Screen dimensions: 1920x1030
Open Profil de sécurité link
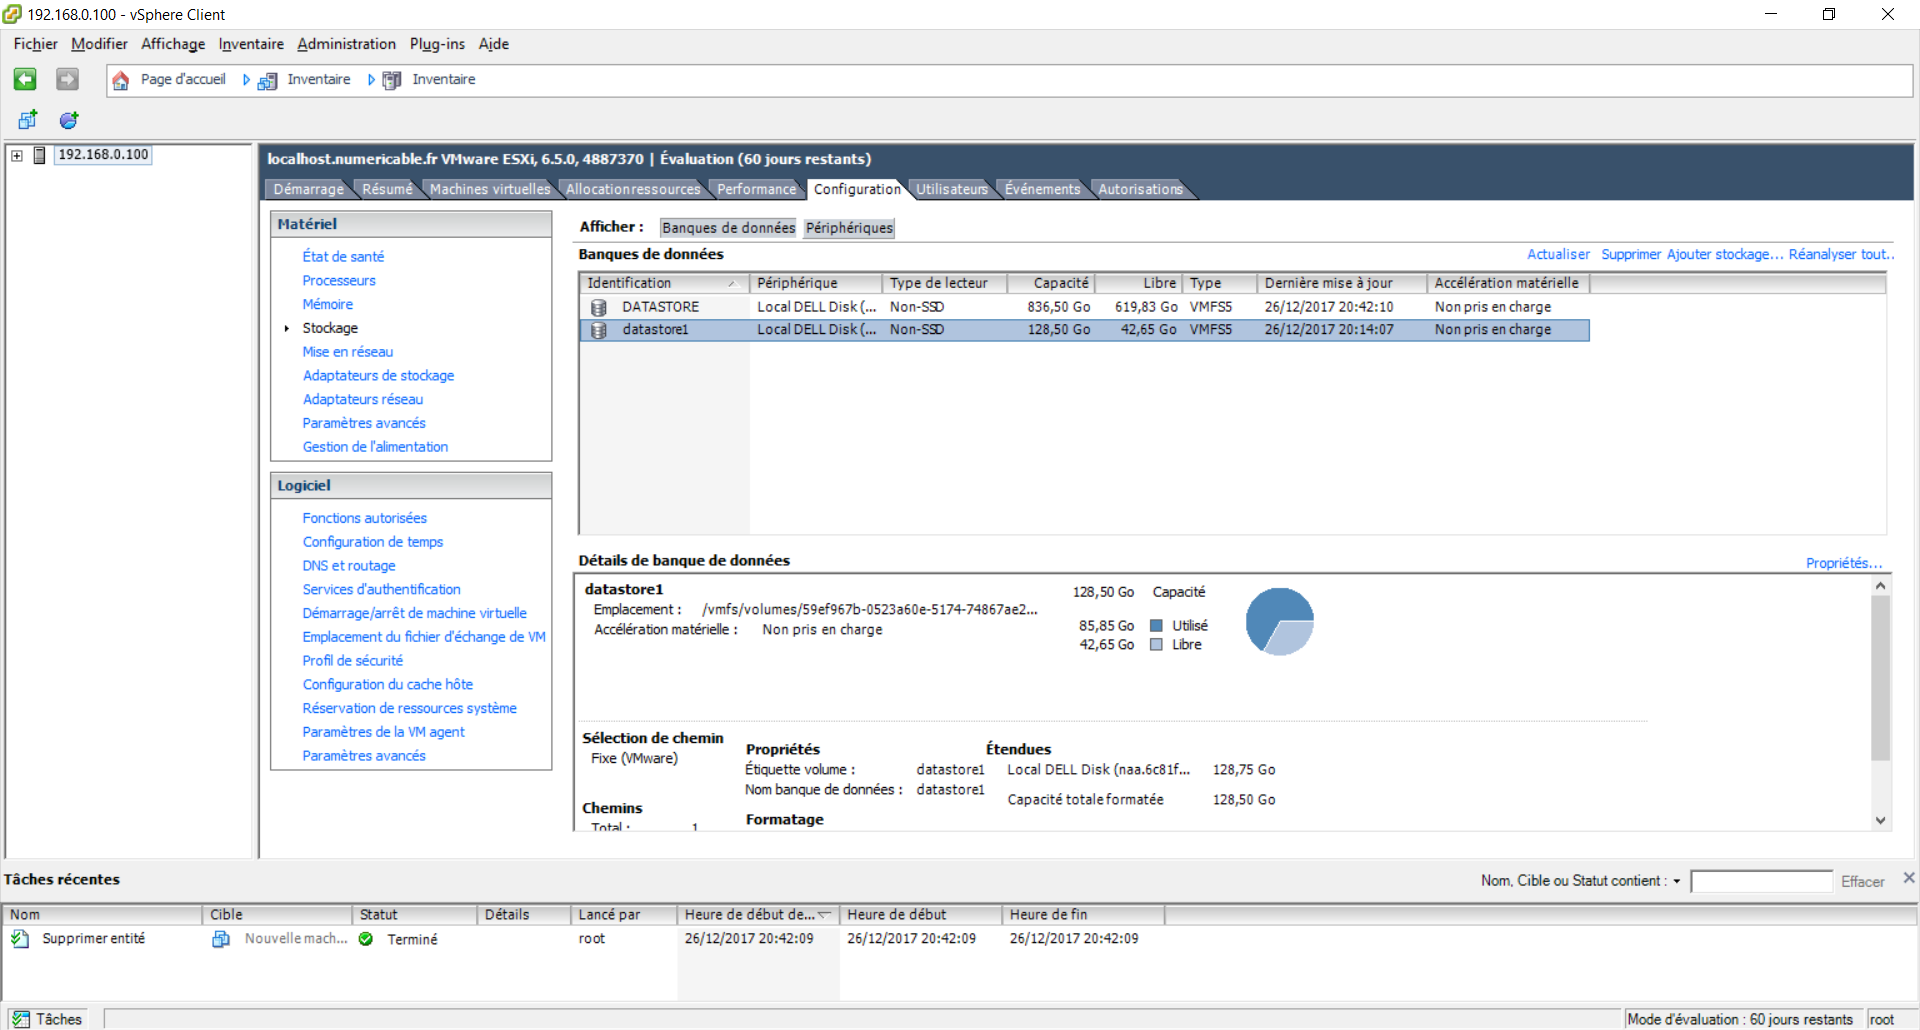click(353, 661)
